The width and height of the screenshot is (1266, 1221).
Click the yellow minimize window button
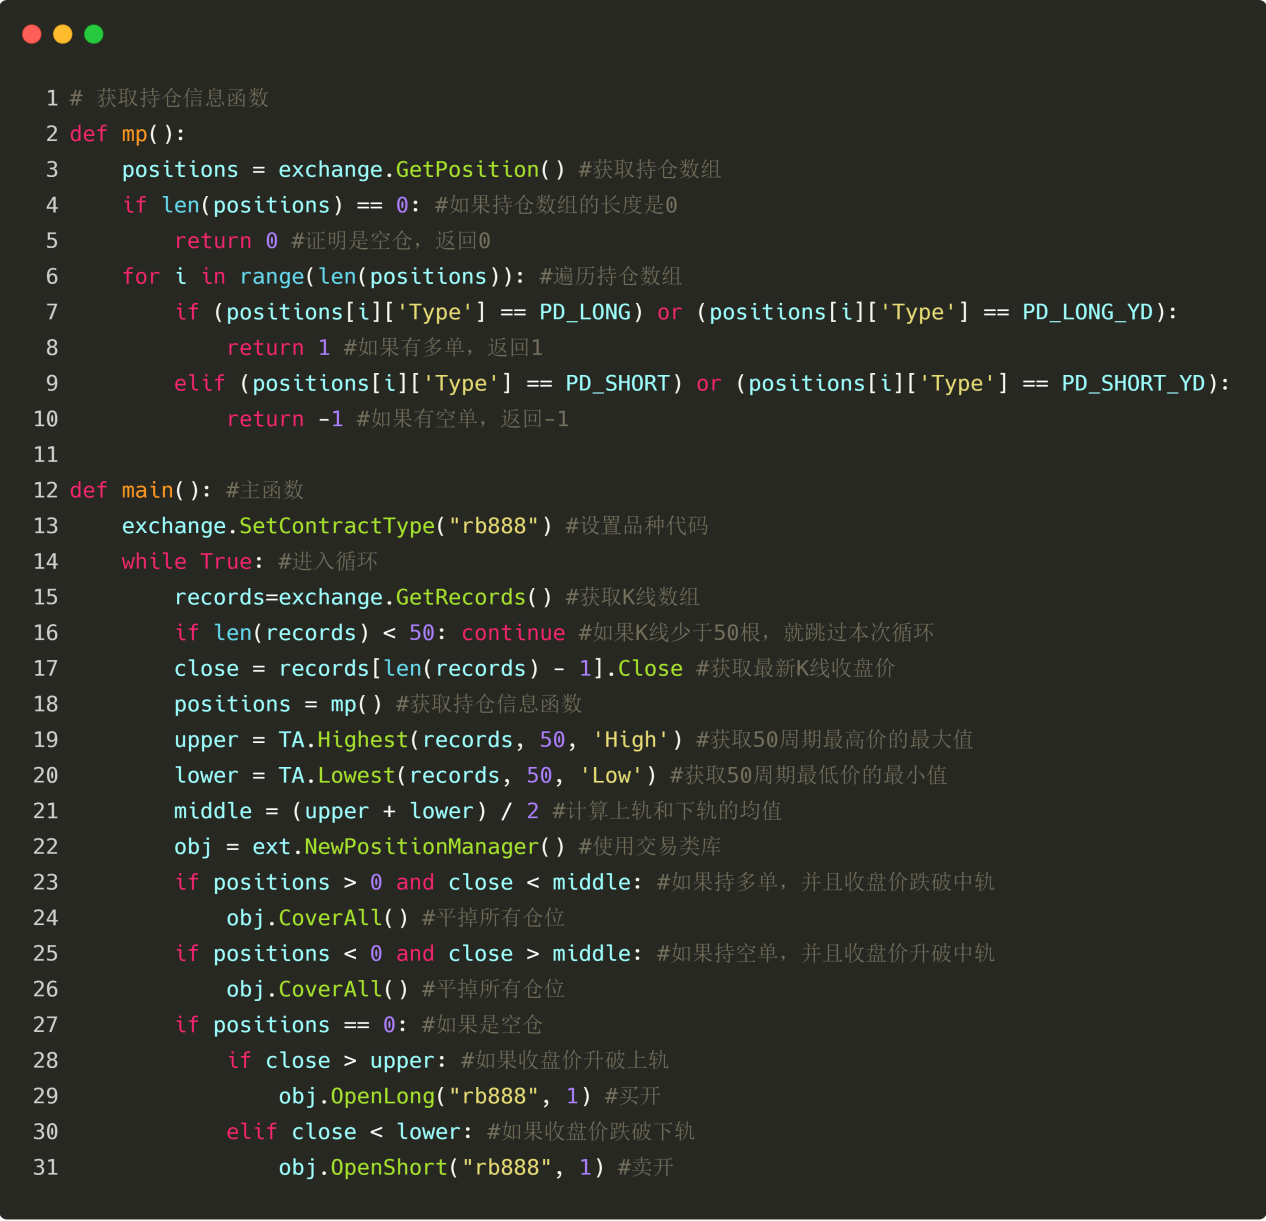(x=63, y=34)
